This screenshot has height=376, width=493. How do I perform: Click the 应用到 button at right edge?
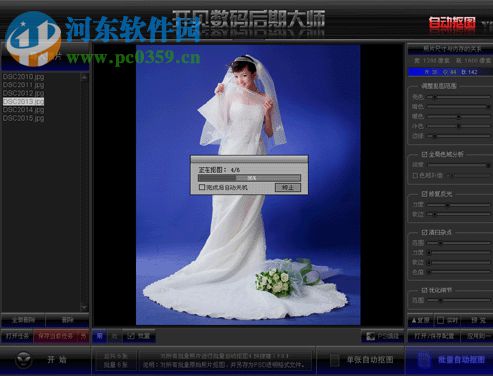(477, 336)
